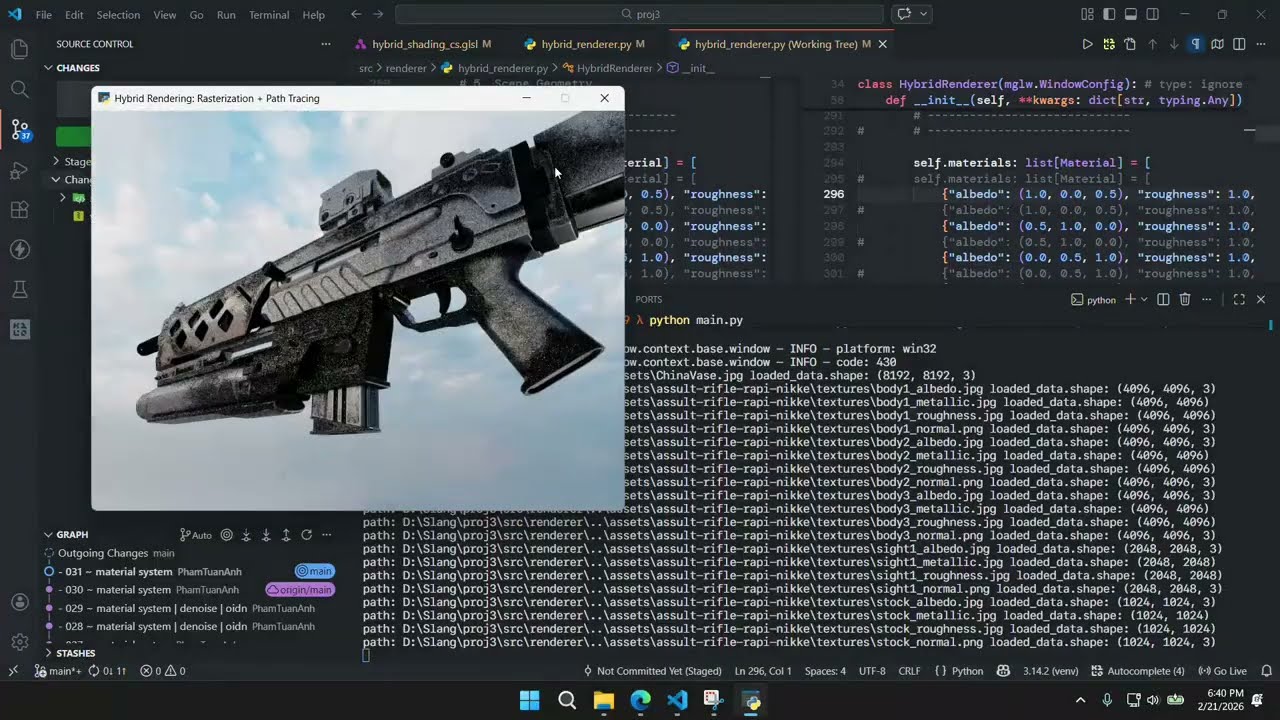Image resolution: width=1280 pixels, height=720 pixels.
Task: Close the terminal panel
Action: pos(1260,299)
